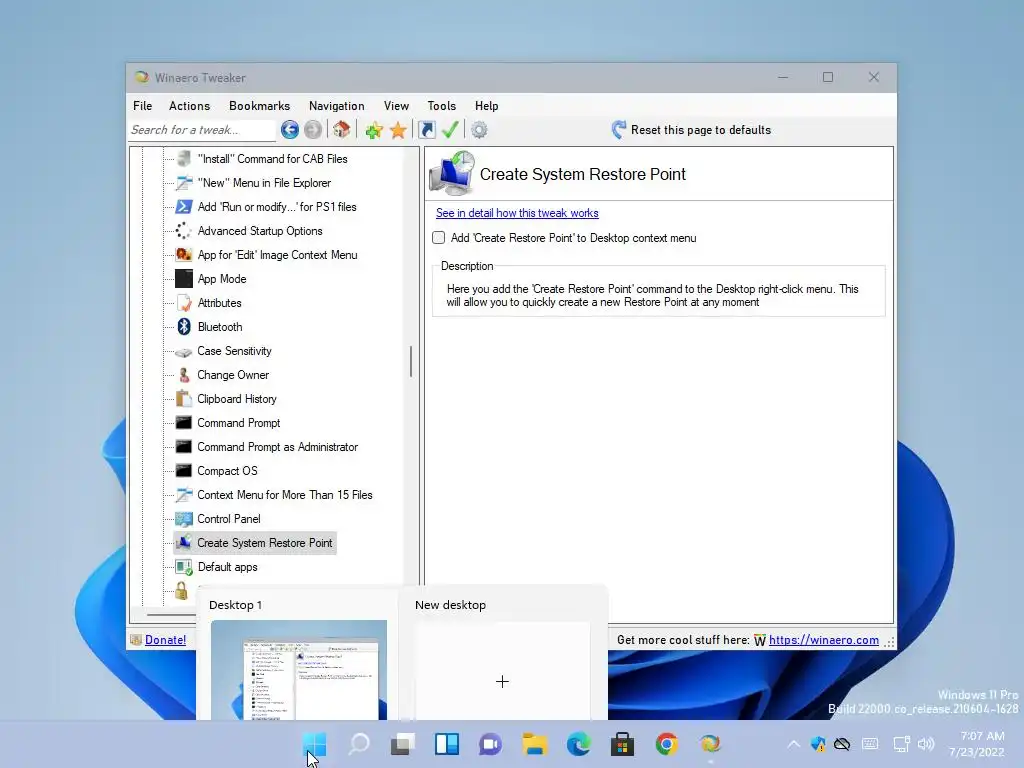Click the Task View icon on taskbar

(403, 744)
